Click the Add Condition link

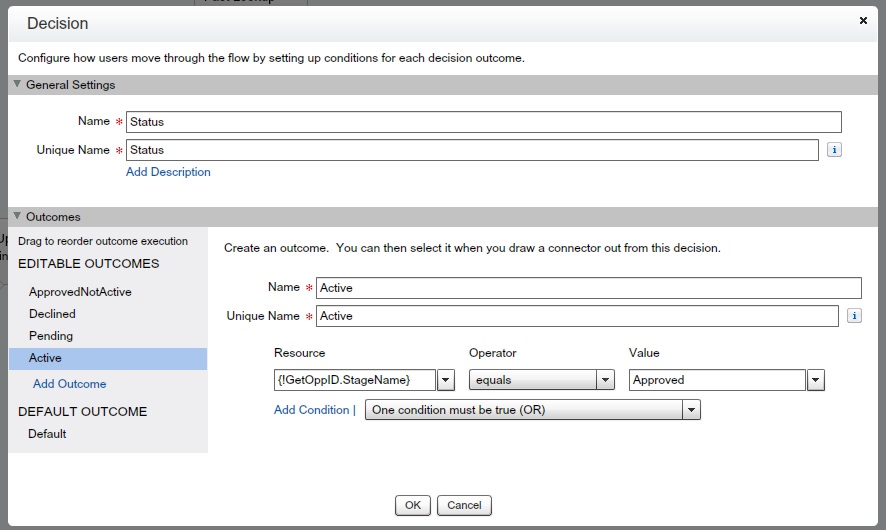point(311,410)
